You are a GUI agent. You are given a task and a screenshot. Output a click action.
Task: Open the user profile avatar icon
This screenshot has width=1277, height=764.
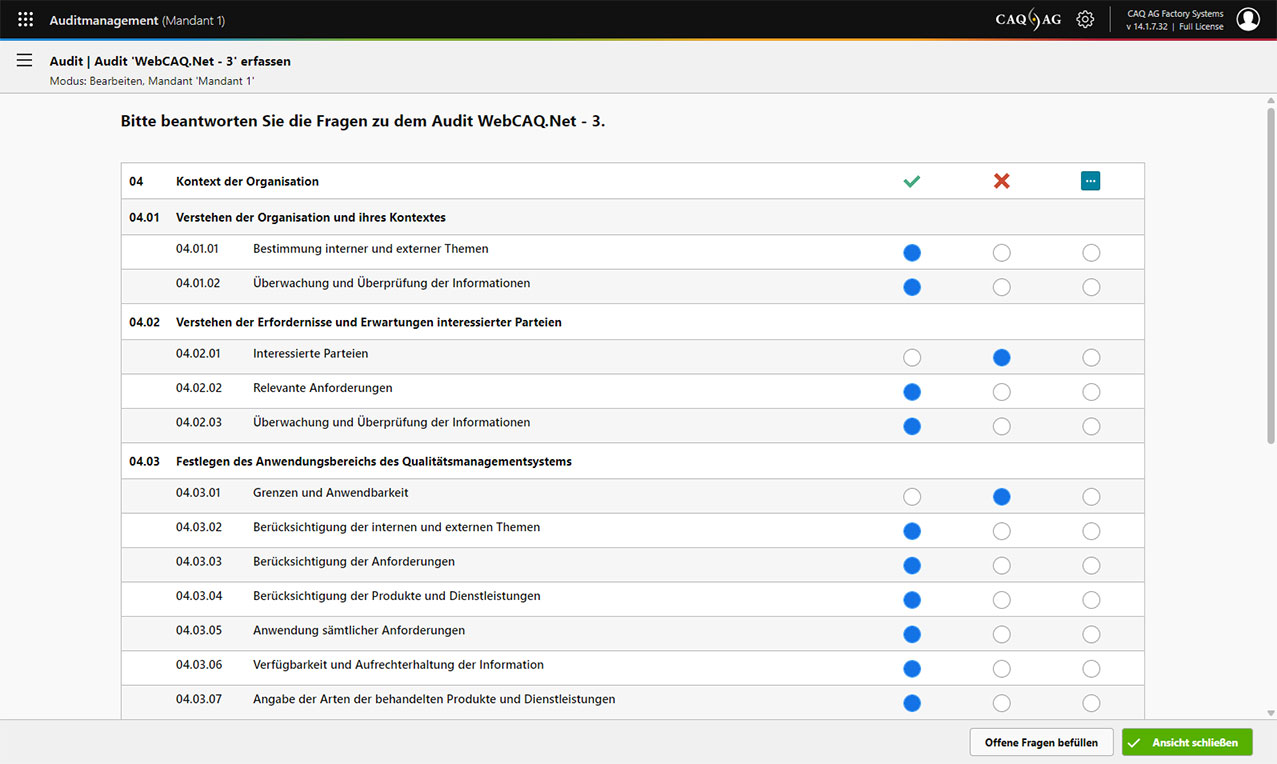click(x=1248, y=19)
